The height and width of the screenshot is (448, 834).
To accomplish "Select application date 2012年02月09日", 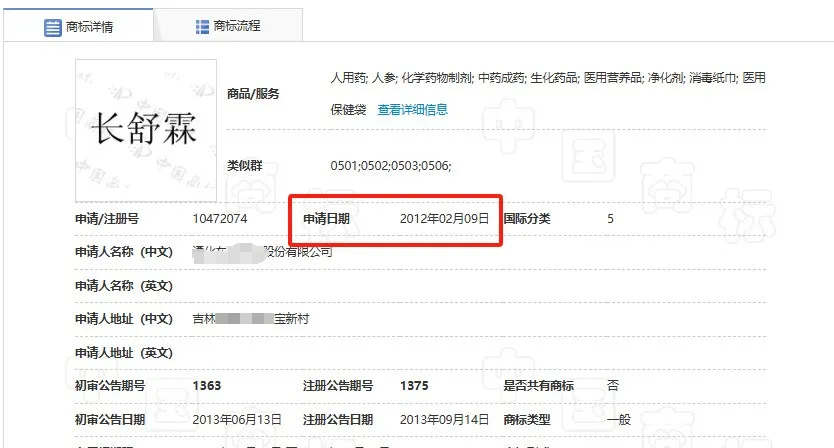I will click(444, 219).
